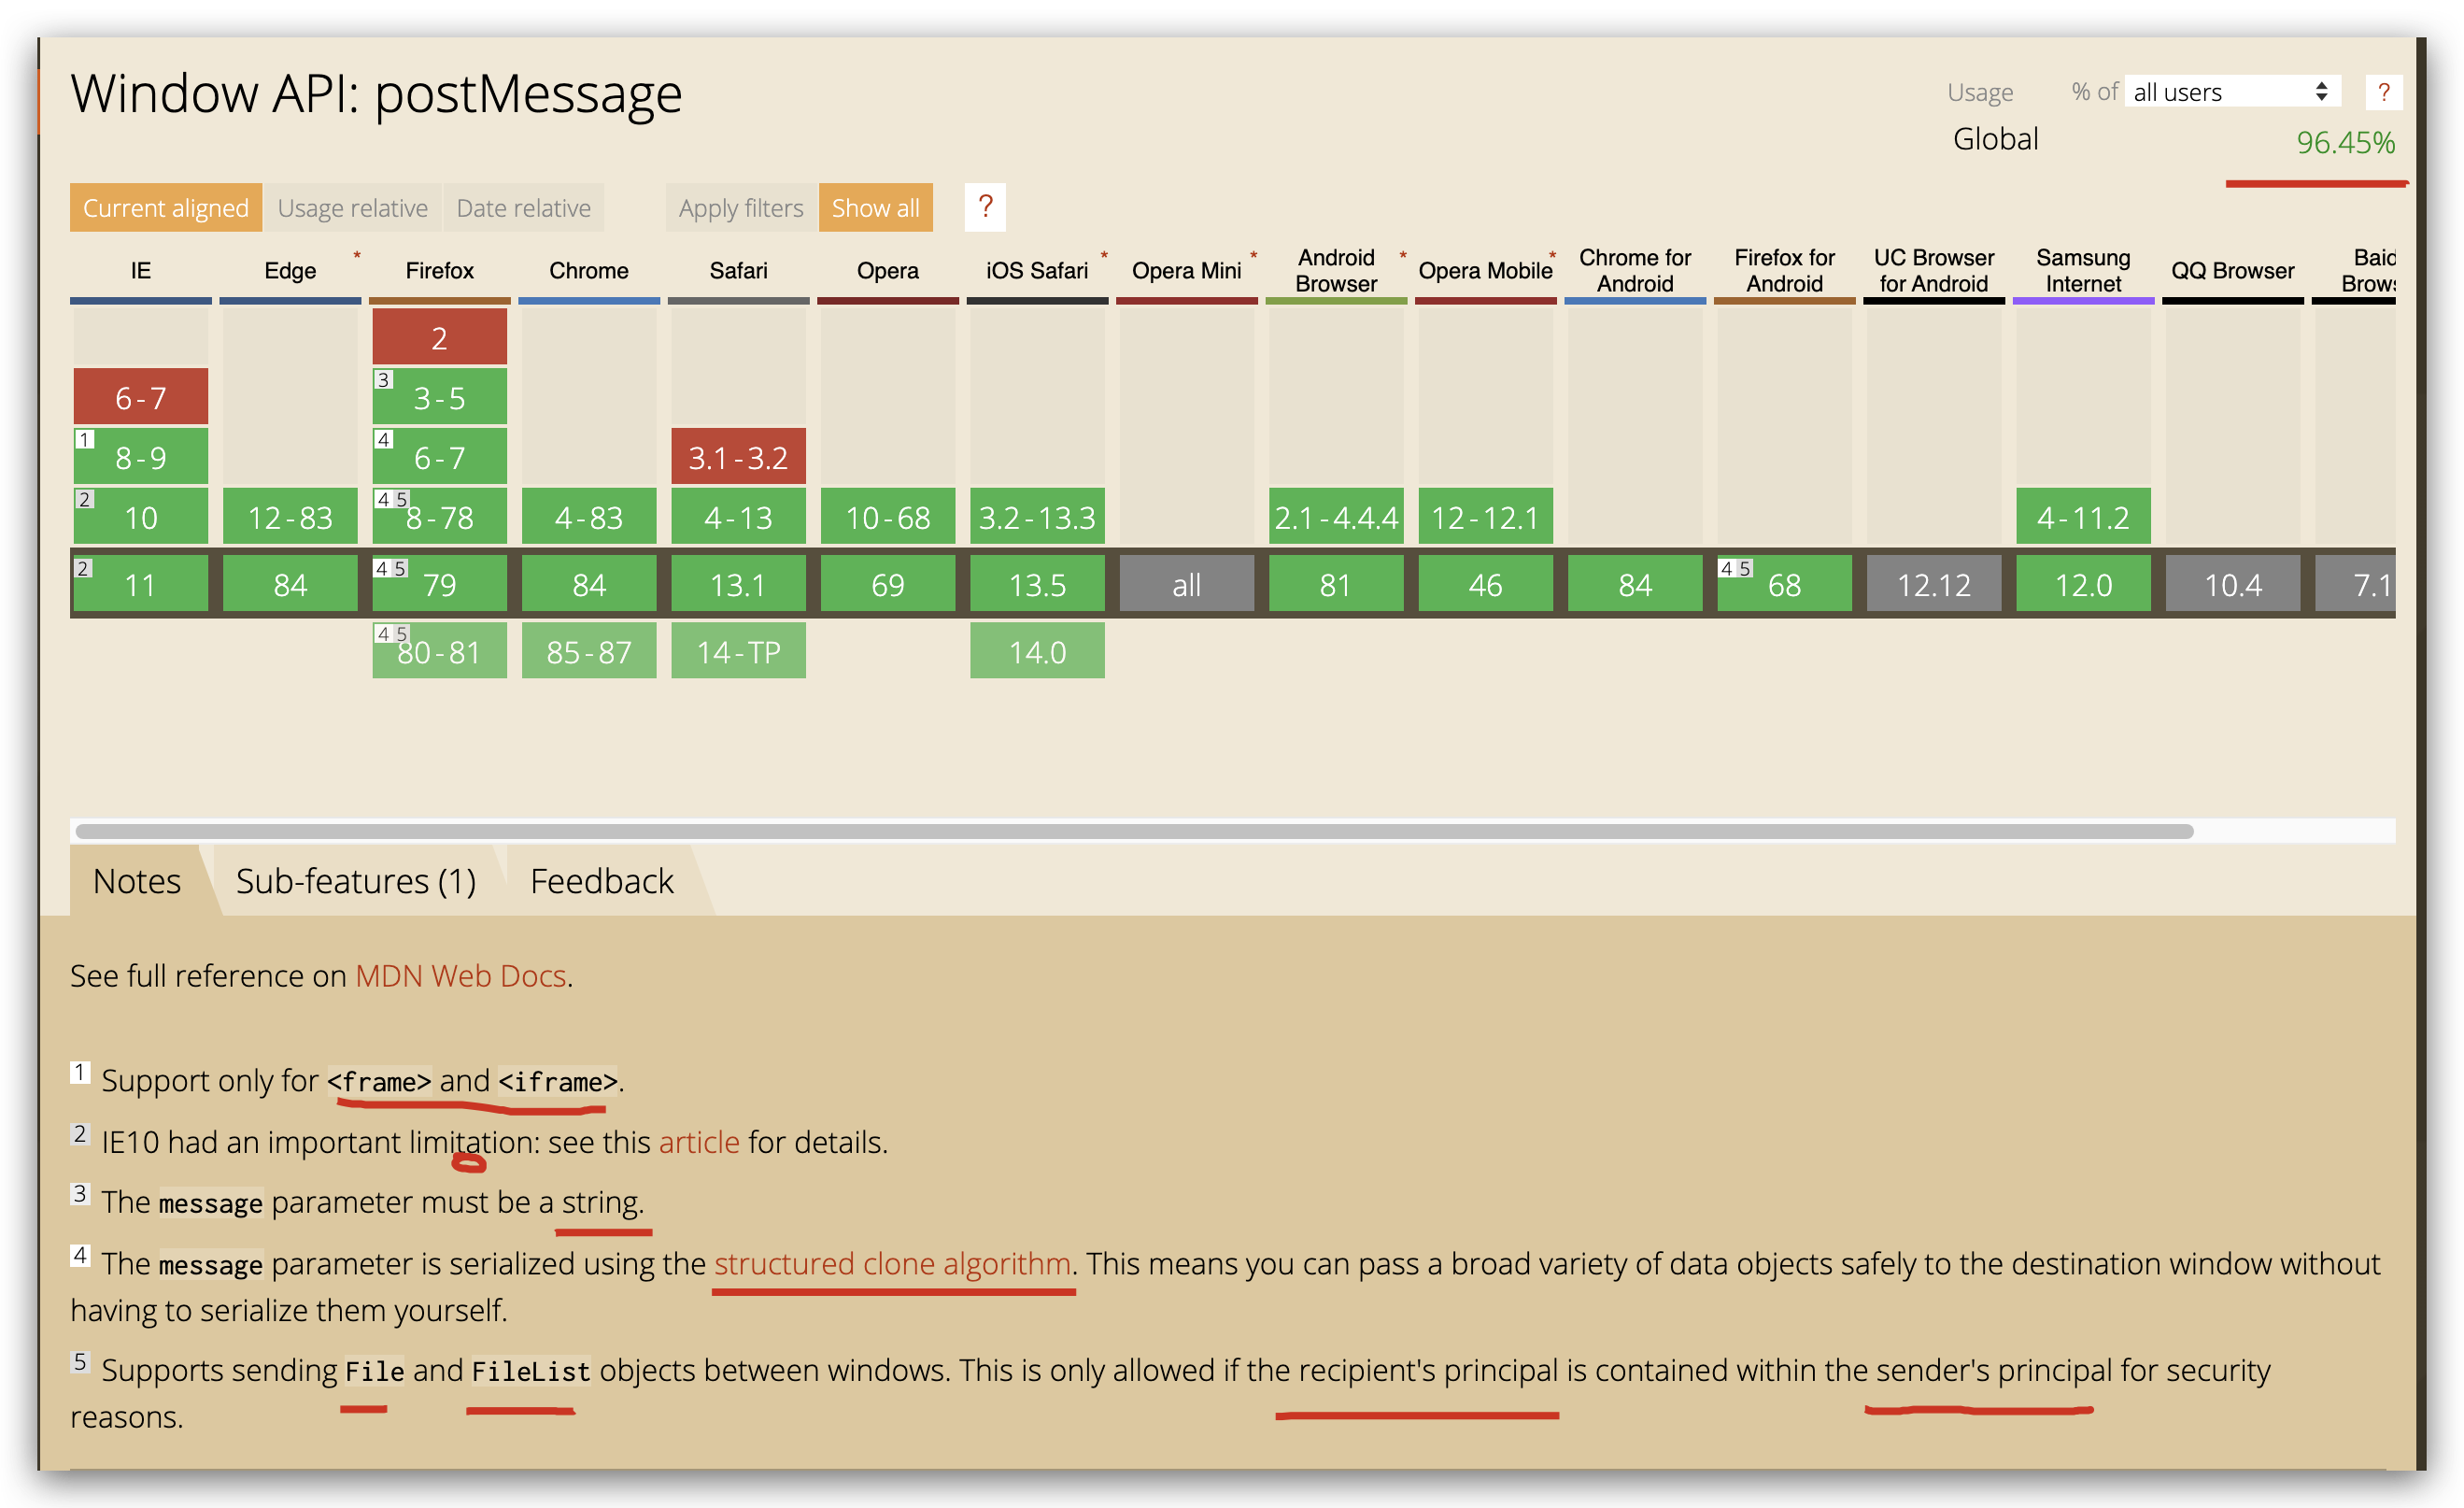
Task: Click the Edge 84 cell
Action: 290,583
